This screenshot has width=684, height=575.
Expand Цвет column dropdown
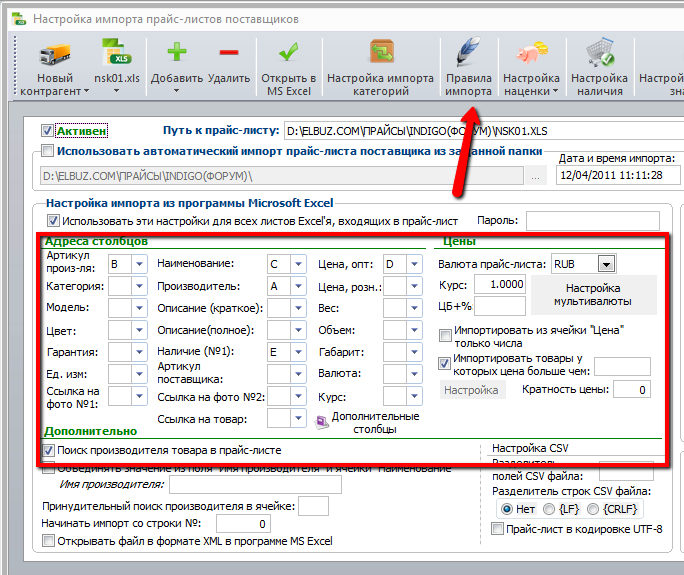tap(139, 330)
